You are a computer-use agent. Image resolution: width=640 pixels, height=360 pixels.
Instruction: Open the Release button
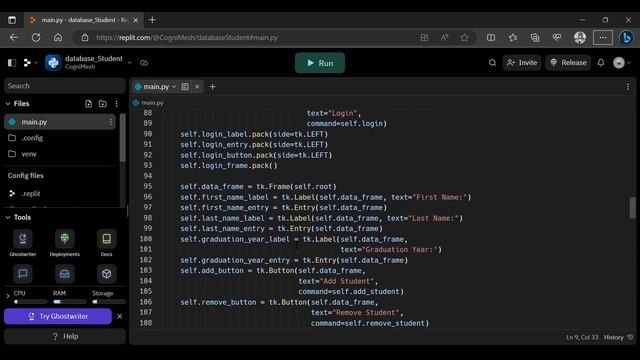568,63
